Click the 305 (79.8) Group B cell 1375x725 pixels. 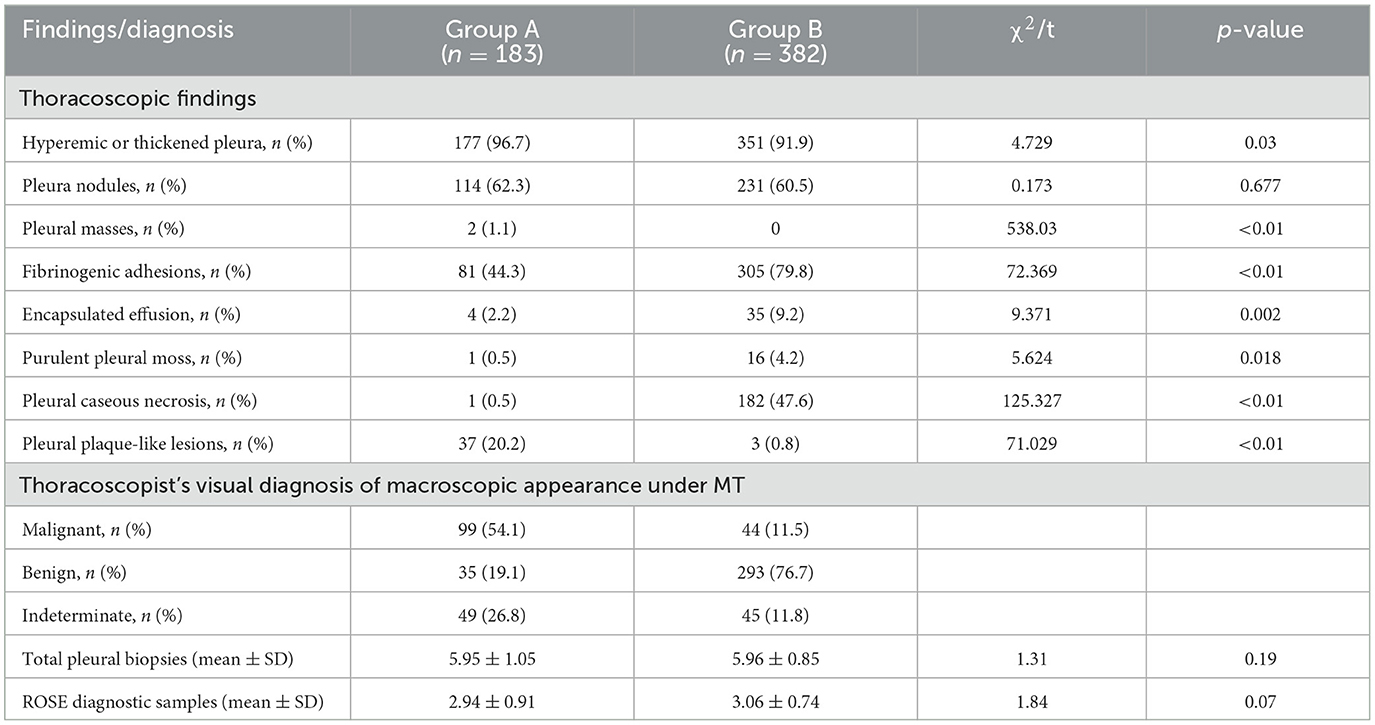pos(775,271)
